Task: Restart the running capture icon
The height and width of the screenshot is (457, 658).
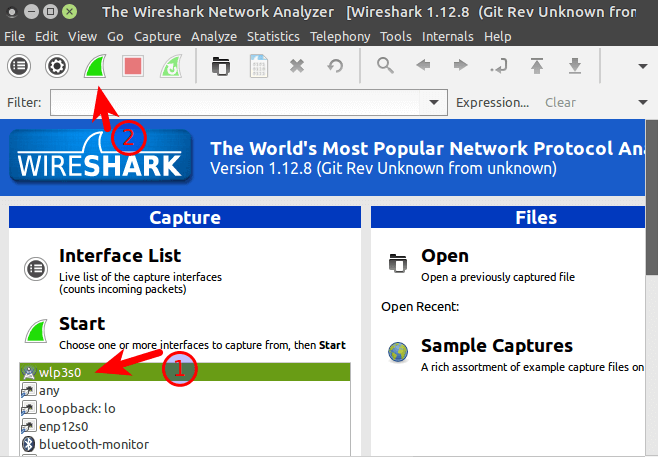Action: click(x=171, y=67)
